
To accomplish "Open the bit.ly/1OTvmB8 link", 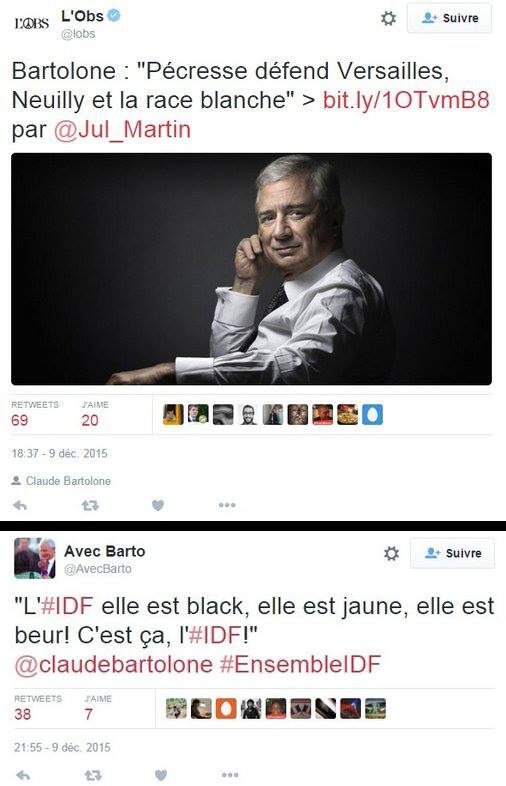I will point(406,99).
